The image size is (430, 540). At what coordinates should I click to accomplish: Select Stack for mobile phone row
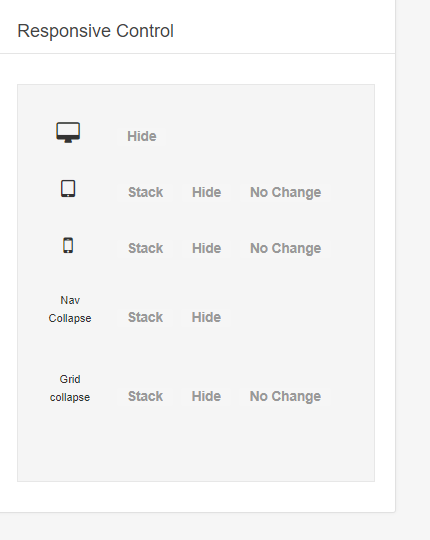point(145,248)
